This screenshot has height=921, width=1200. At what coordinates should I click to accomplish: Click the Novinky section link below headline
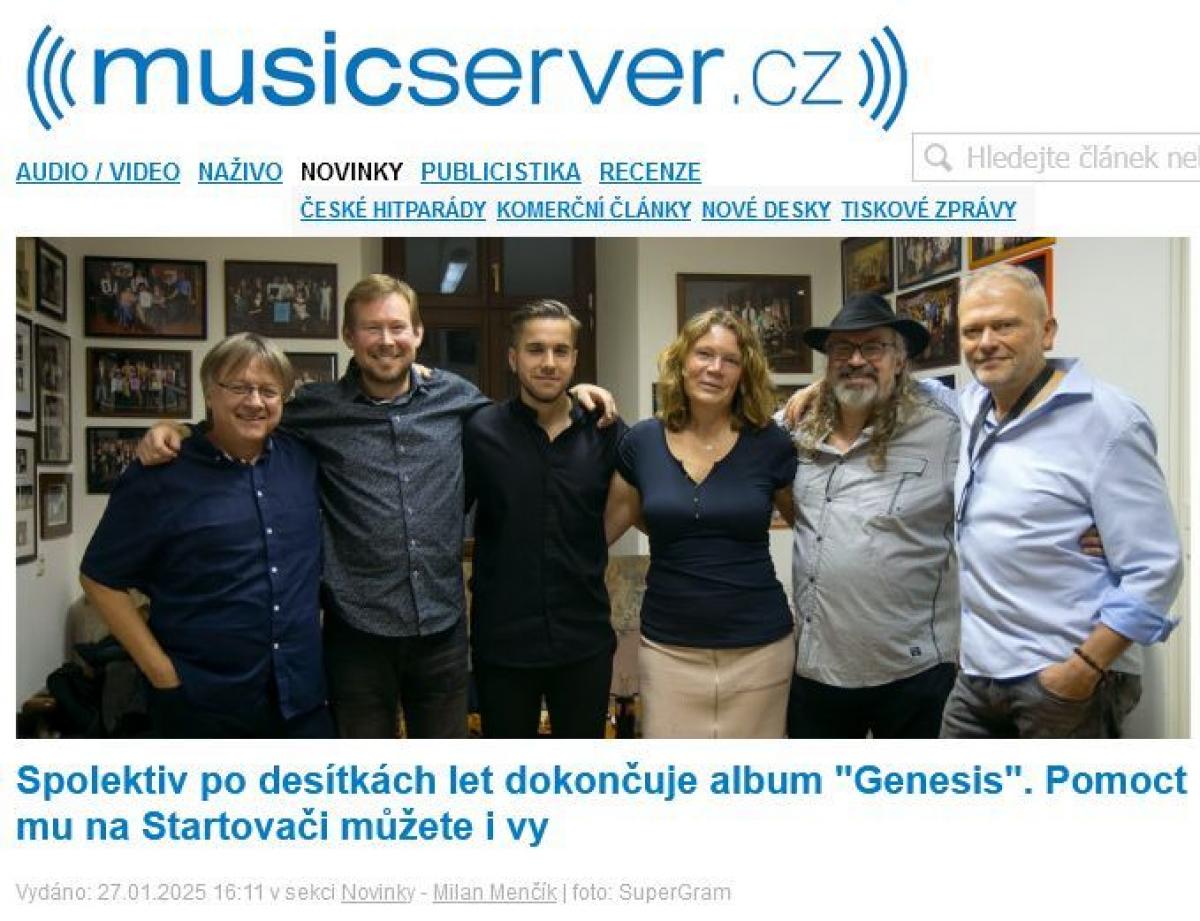point(377,892)
